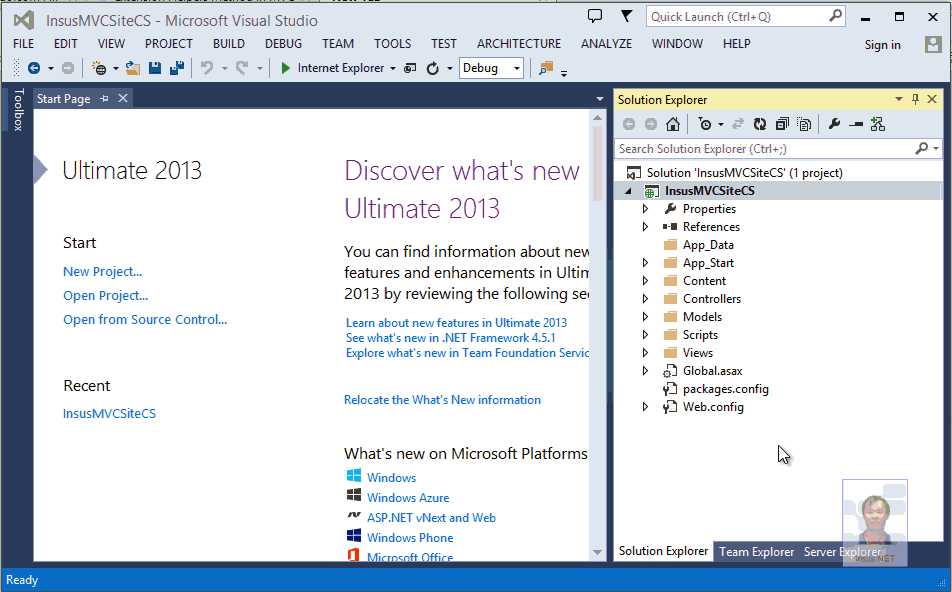Click Open from Source Control... link
The image size is (952, 592).
pos(145,319)
